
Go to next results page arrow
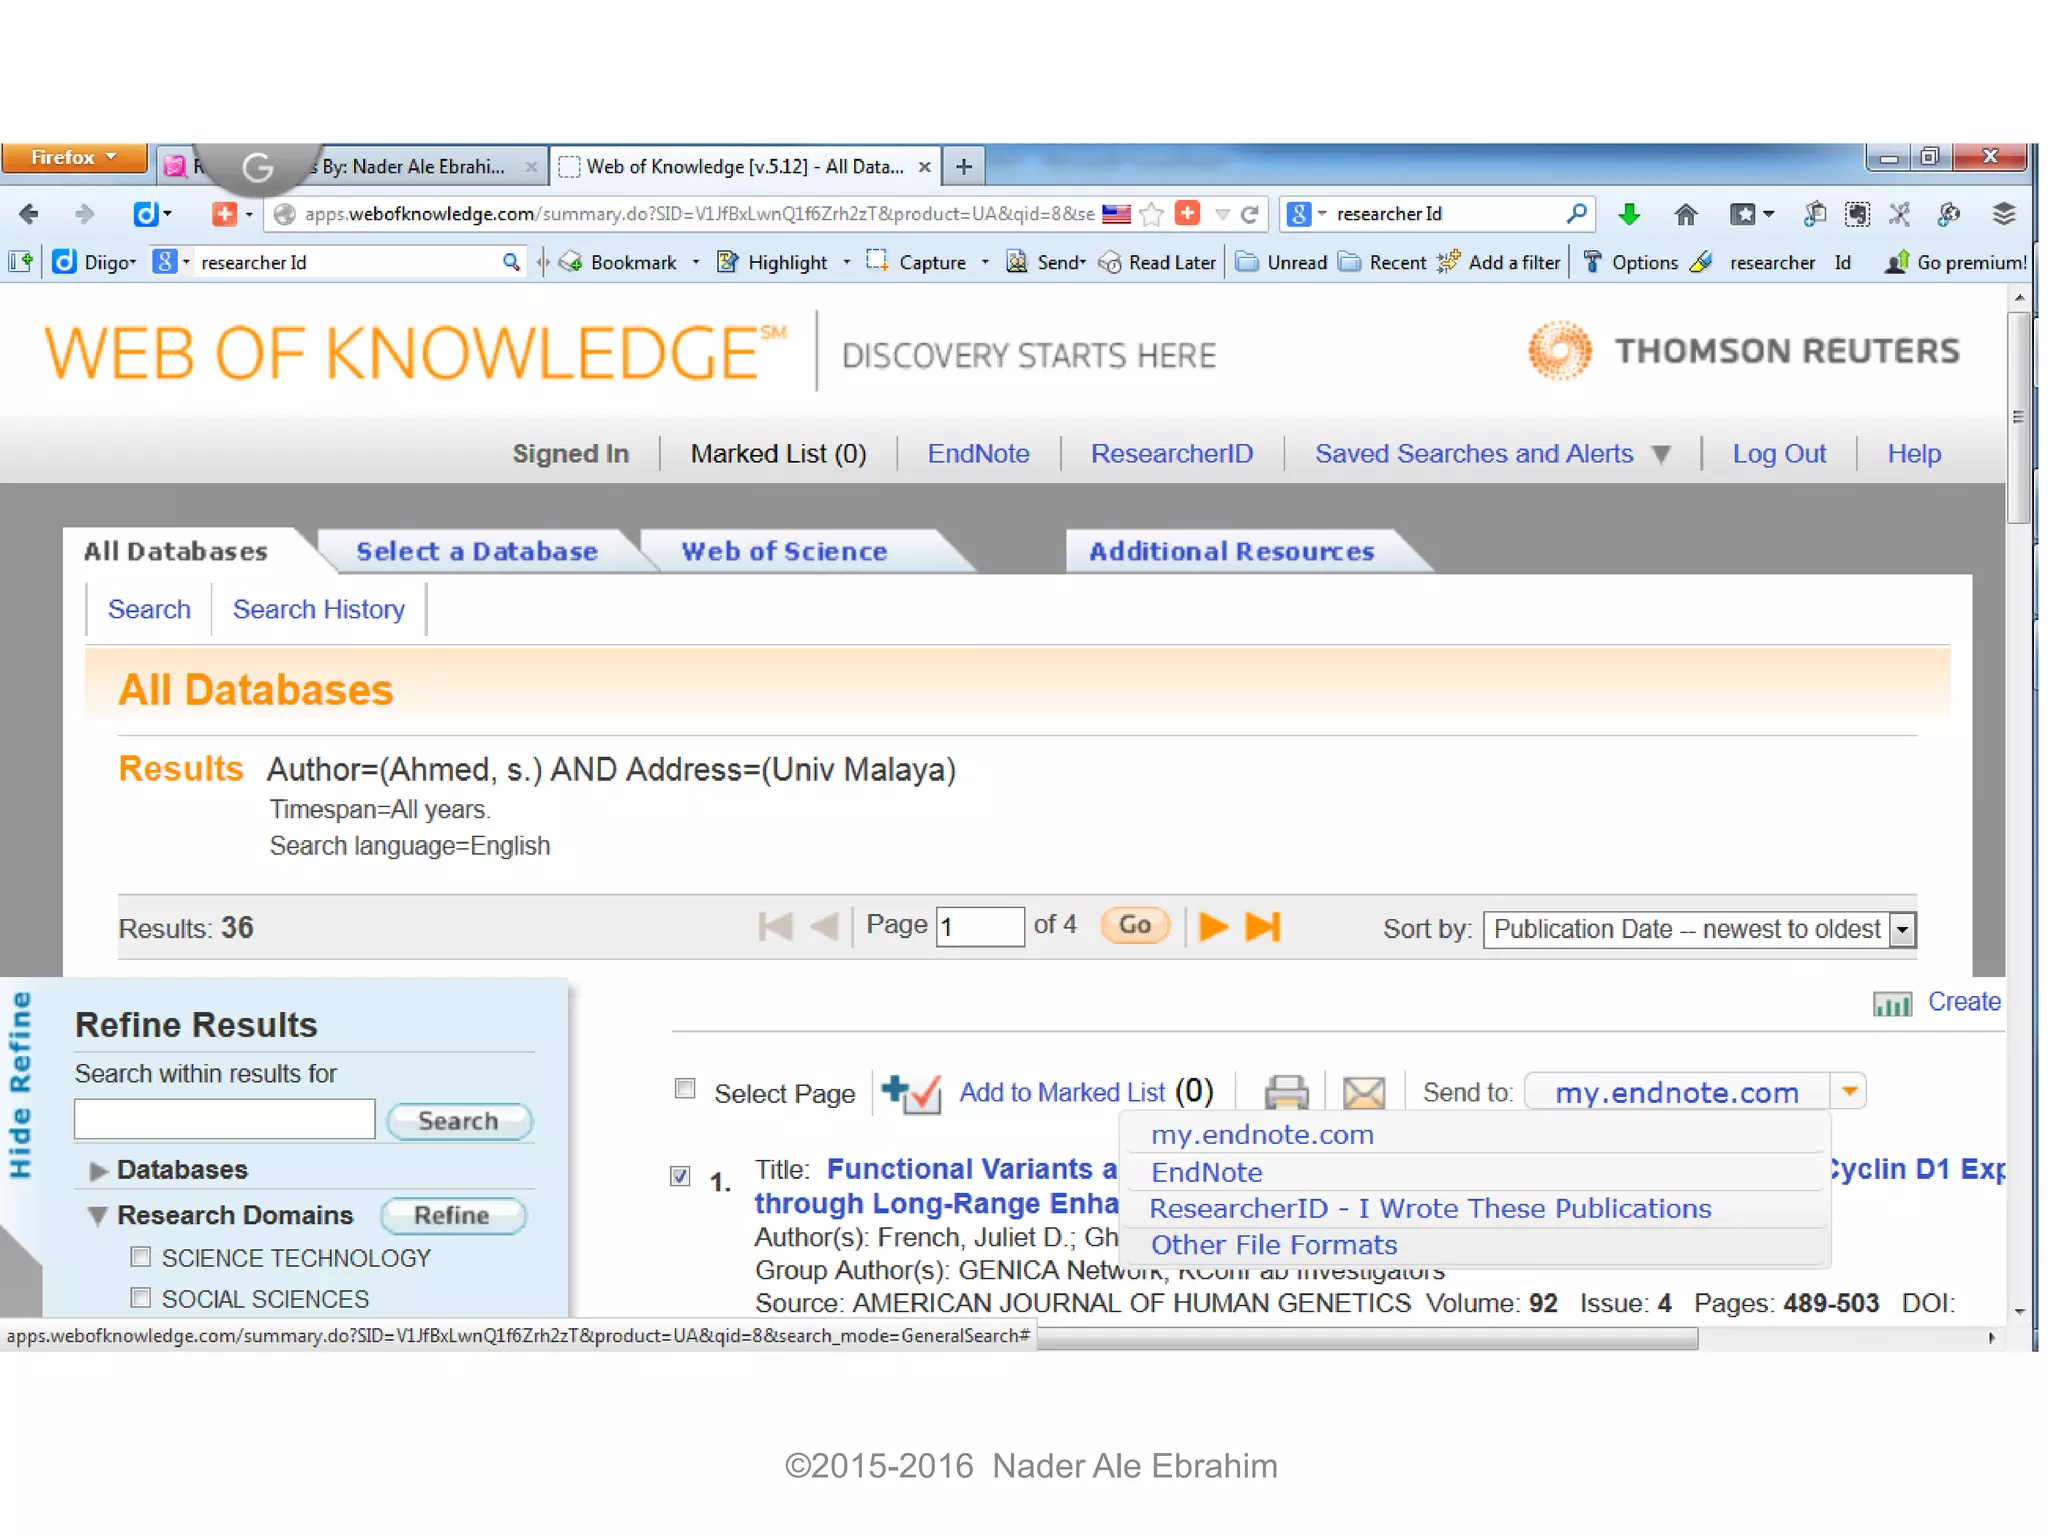click(1213, 926)
